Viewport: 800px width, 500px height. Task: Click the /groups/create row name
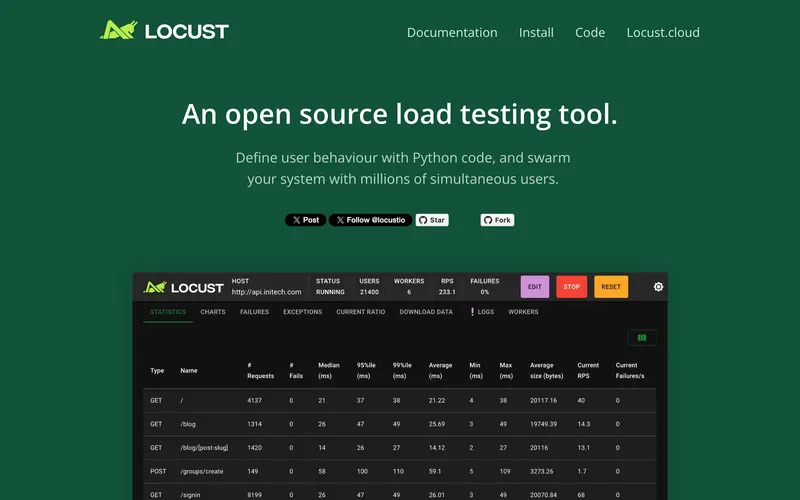[x=202, y=471]
